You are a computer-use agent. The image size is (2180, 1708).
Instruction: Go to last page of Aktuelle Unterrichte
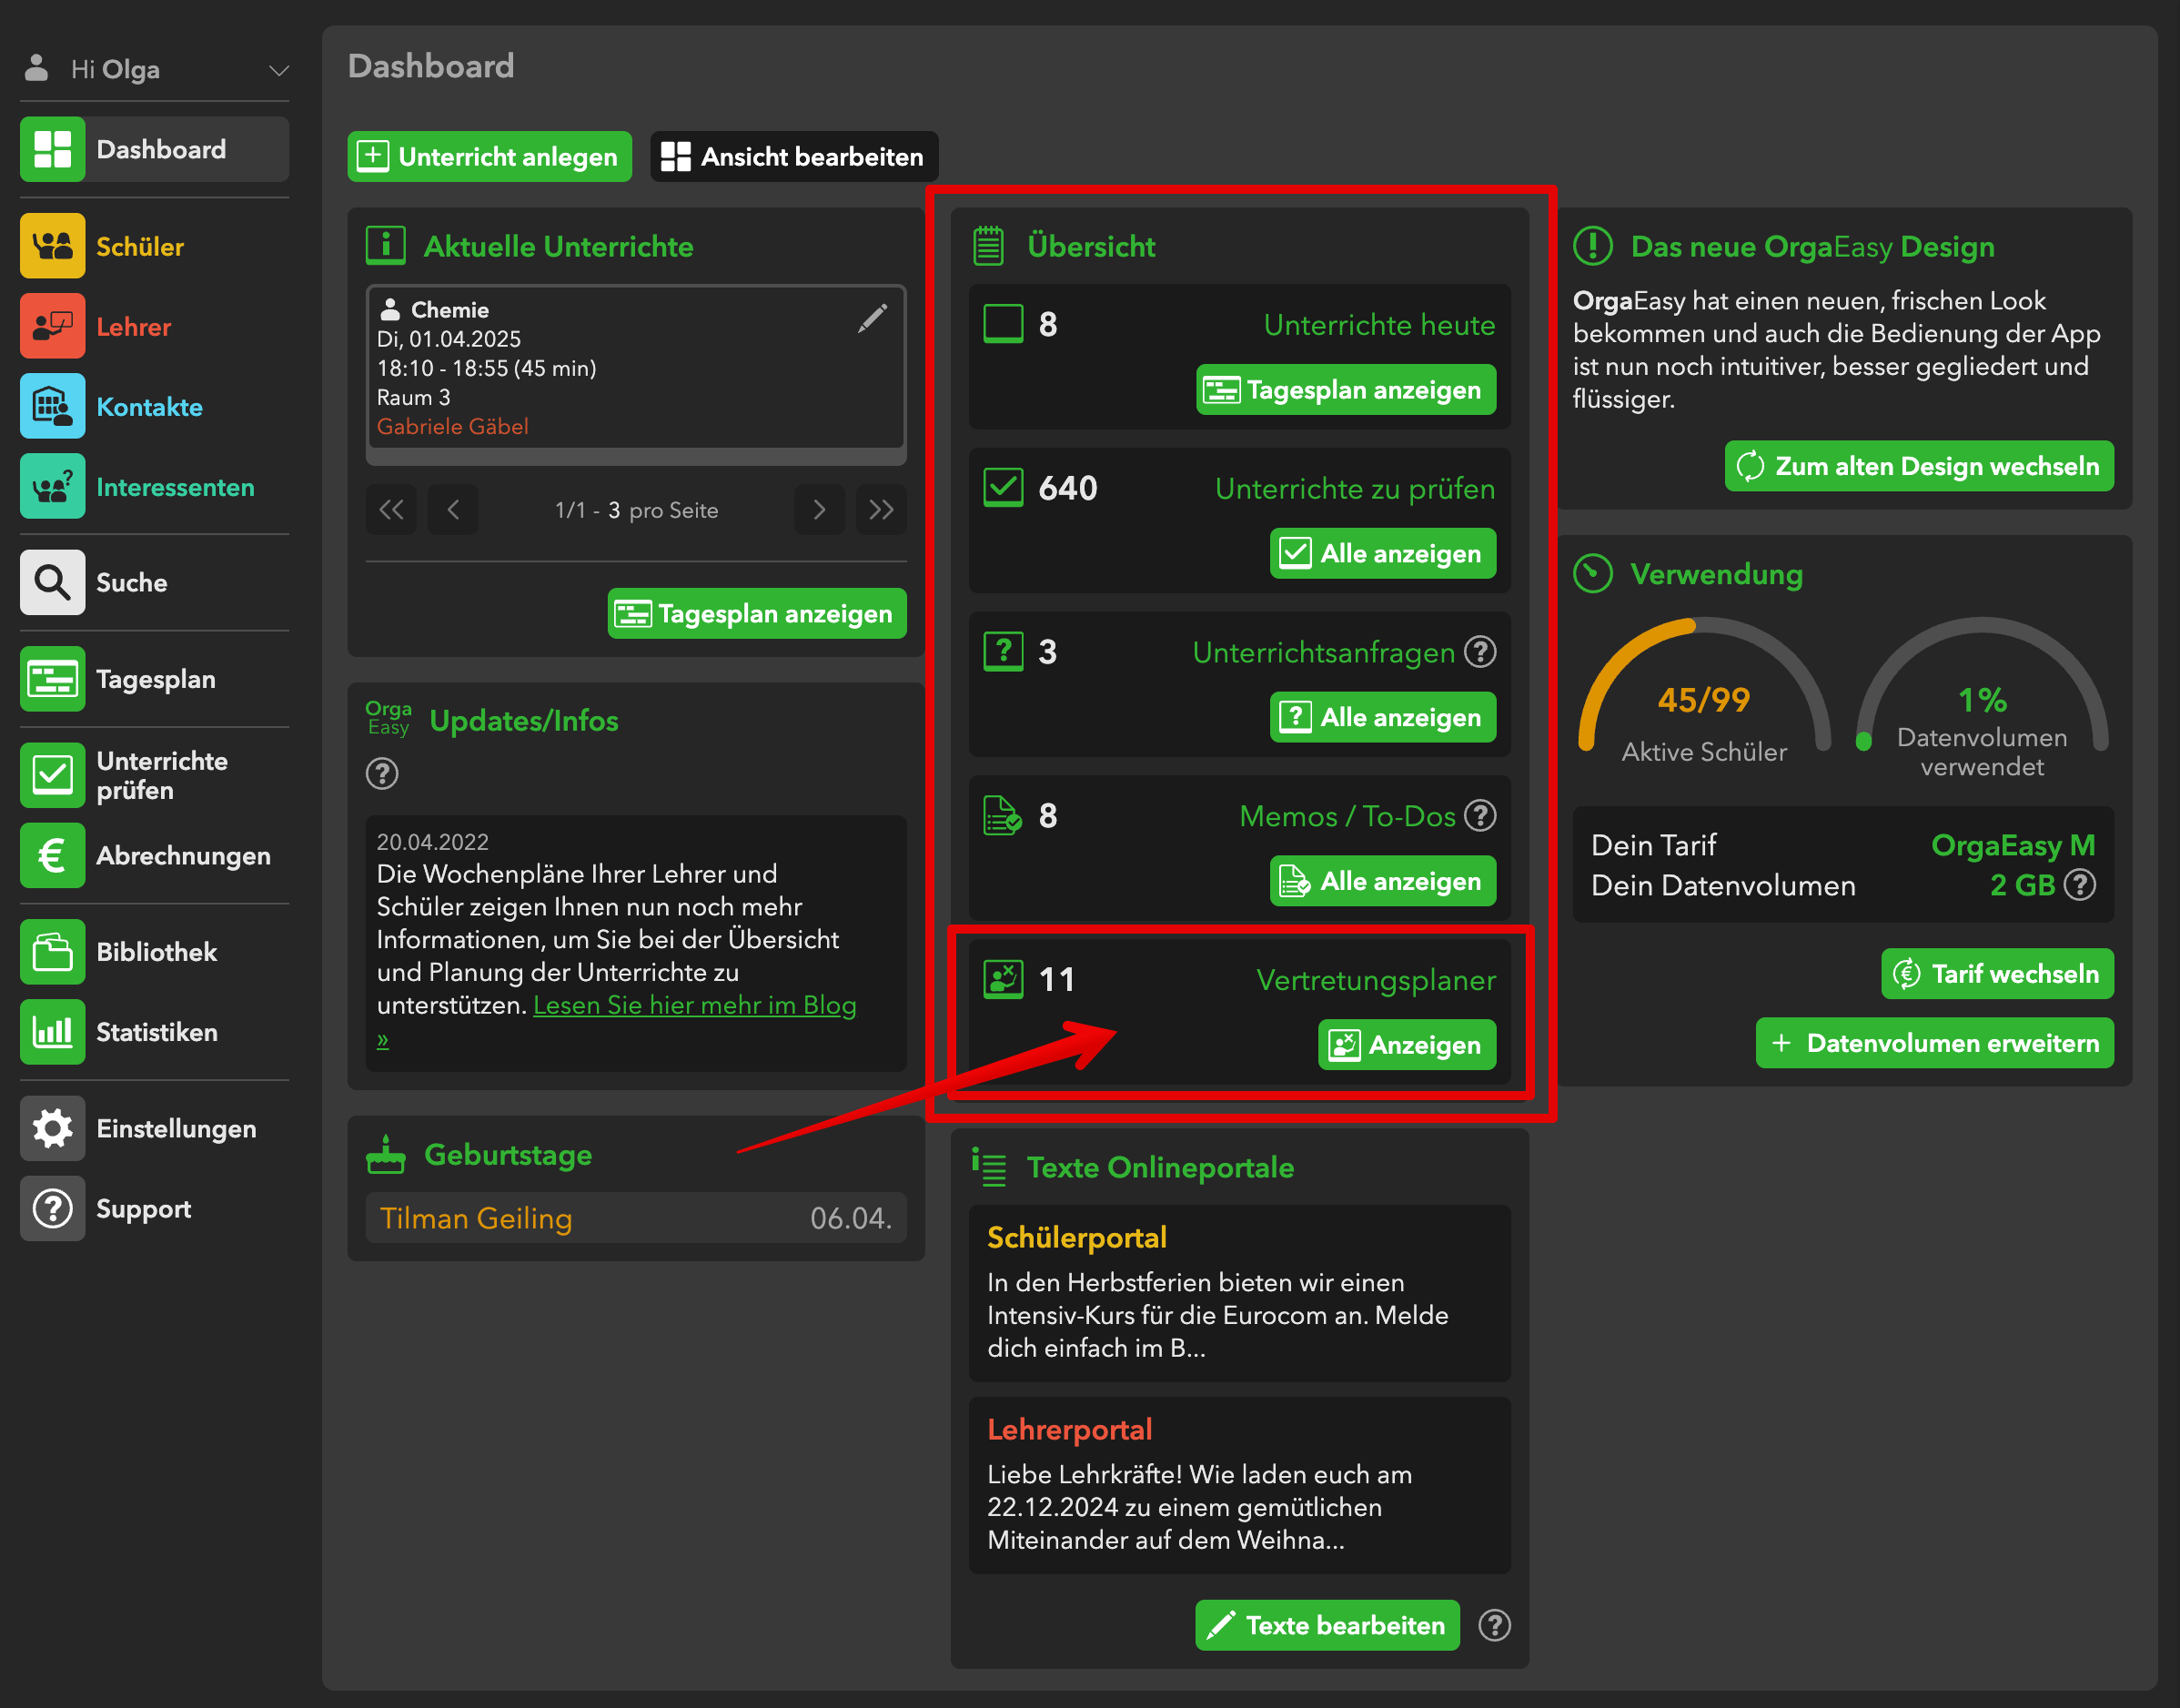tap(881, 510)
